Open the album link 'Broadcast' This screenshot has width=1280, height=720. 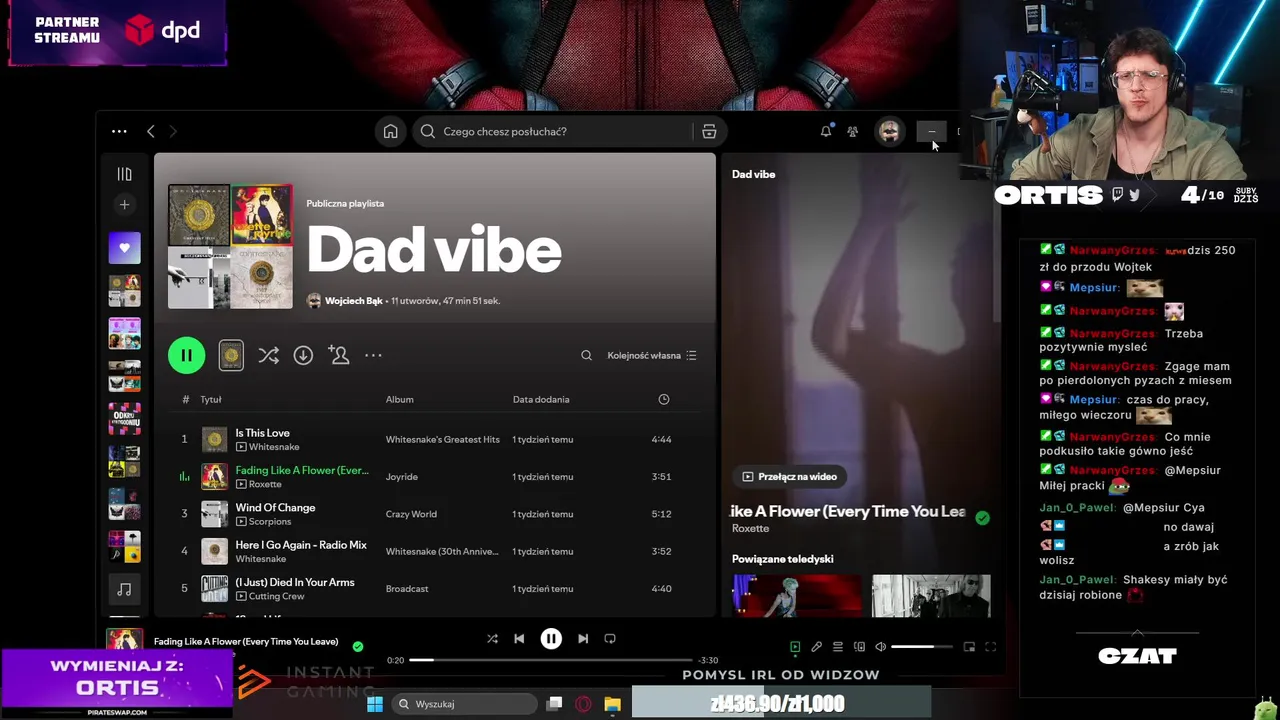tap(407, 589)
